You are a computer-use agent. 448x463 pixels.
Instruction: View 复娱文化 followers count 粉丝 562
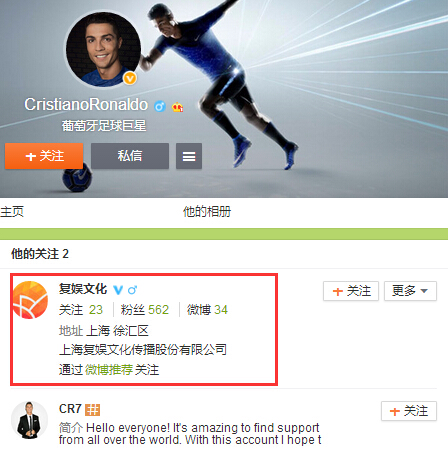[x=145, y=310]
